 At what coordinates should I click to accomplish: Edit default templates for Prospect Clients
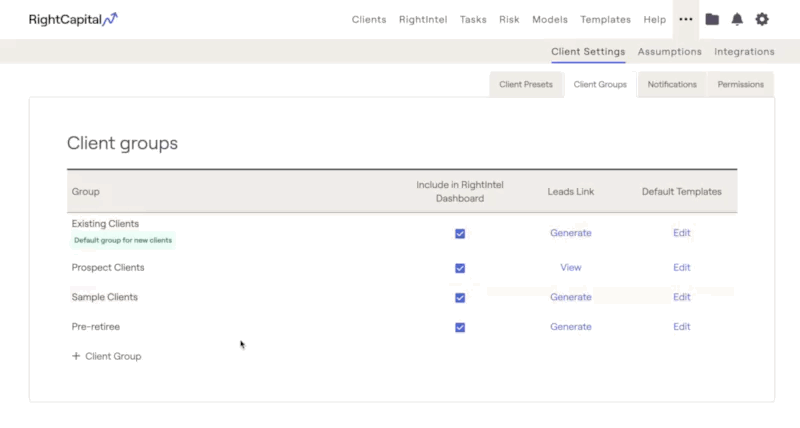682,267
